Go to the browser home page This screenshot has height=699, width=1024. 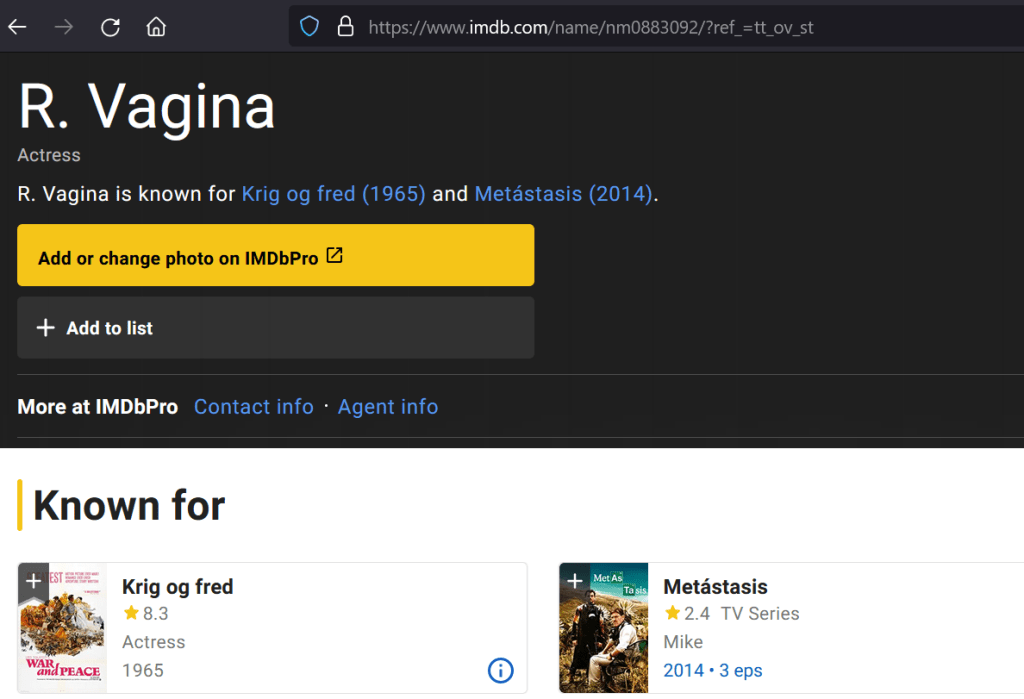[x=156, y=27]
